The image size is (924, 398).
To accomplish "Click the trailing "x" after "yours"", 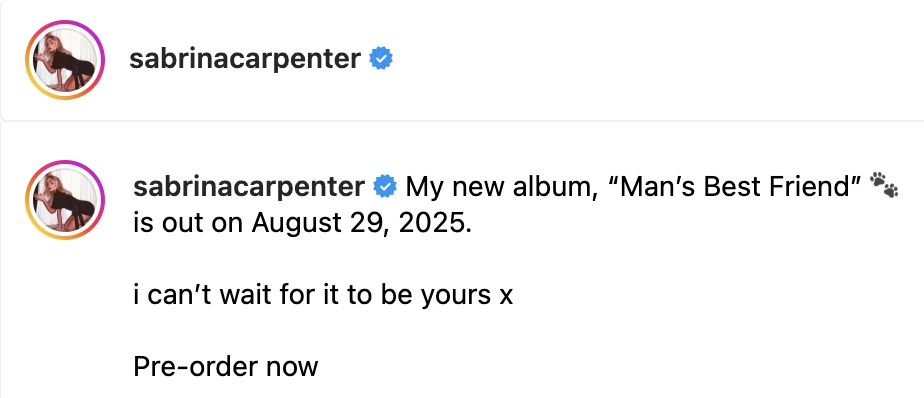I will point(506,297).
